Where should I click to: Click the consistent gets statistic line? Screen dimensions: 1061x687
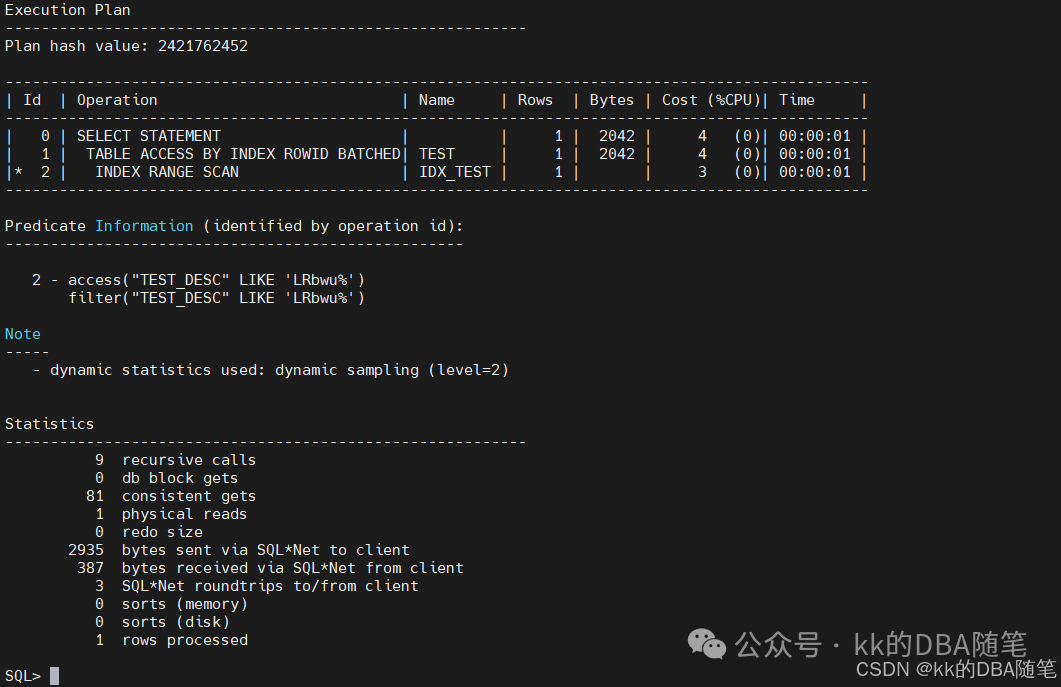[x=188, y=496]
